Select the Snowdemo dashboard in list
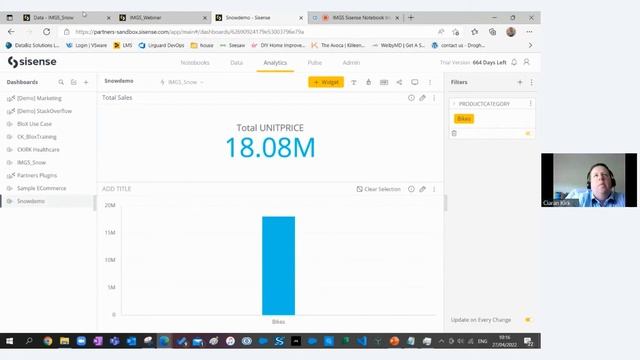This screenshot has width=640, height=360. [x=31, y=201]
